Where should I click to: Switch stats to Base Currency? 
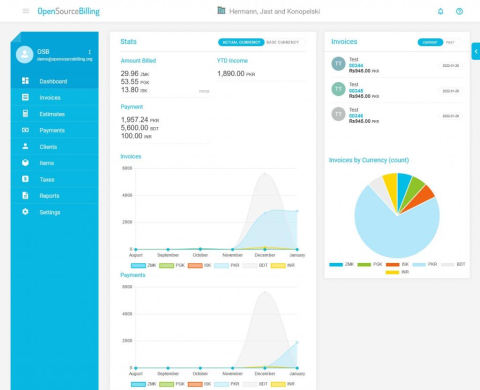coord(283,42)
